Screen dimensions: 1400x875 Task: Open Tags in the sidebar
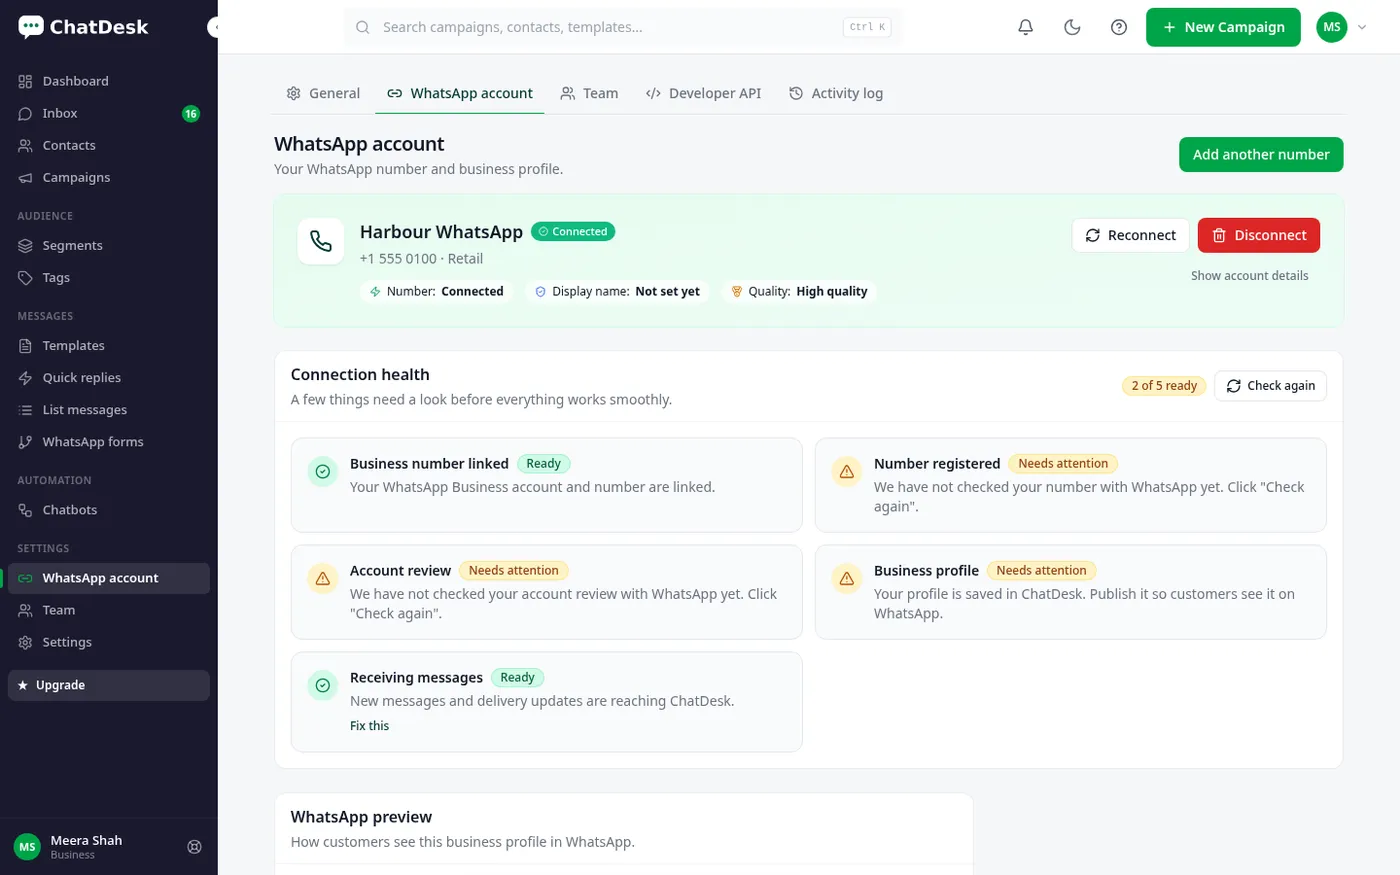tap(109, 277)
